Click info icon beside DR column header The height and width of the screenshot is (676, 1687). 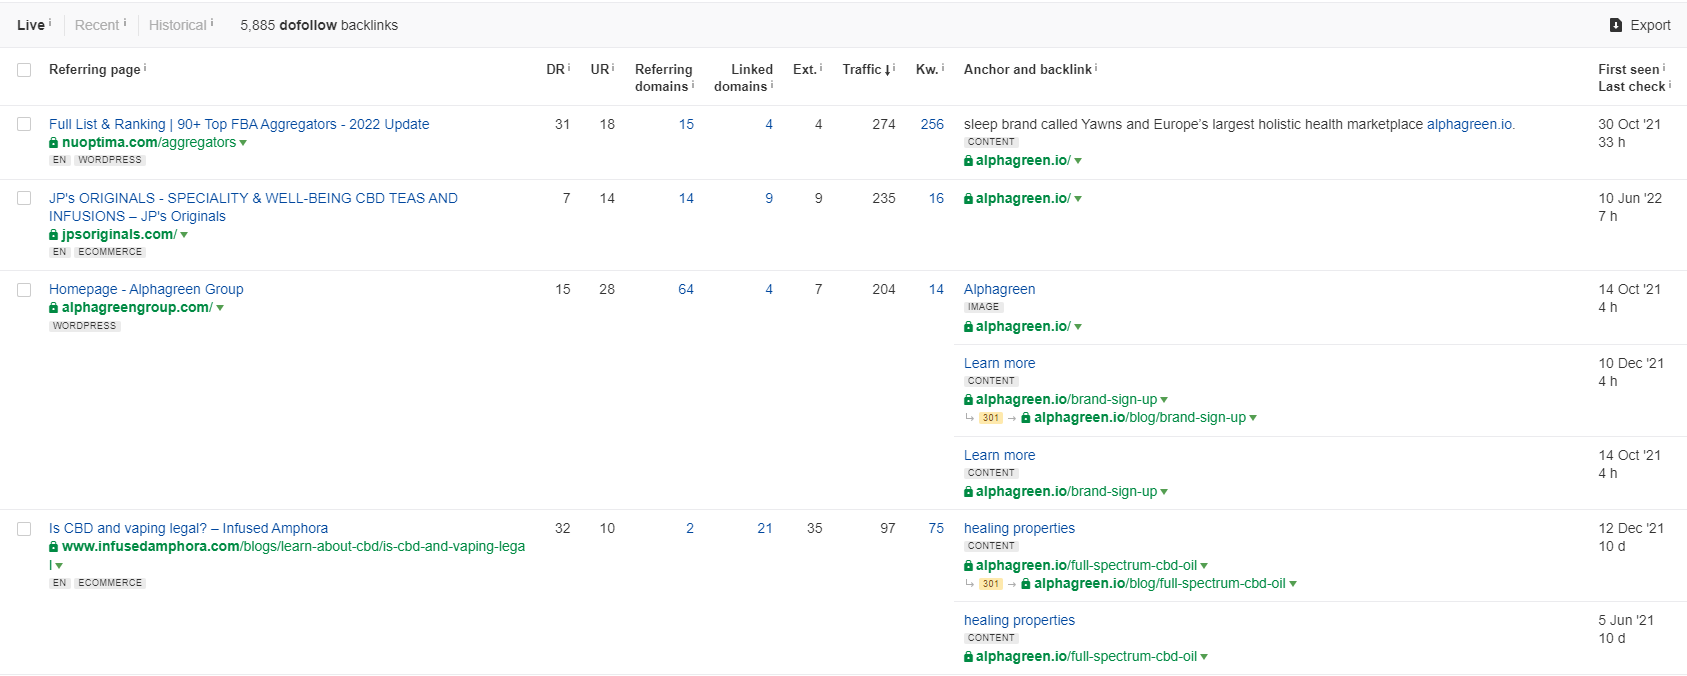[570, 67]
